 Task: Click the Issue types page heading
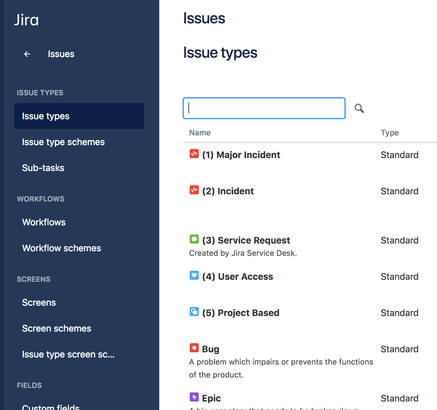[220, 53]
